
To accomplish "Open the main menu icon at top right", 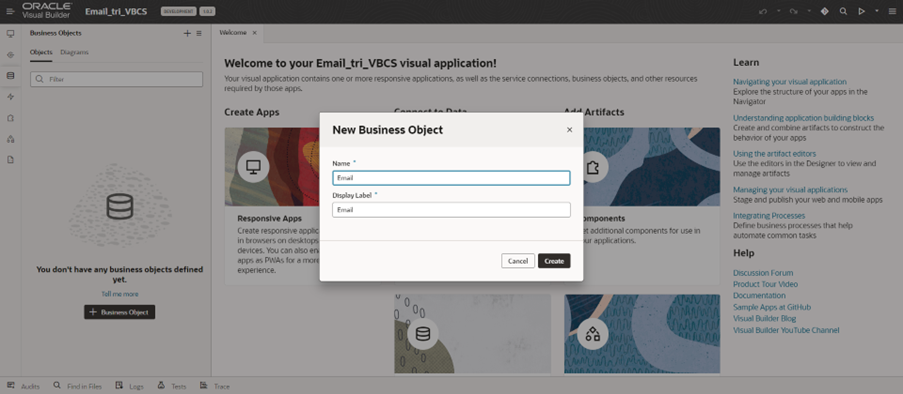I will tap(892, 11).
